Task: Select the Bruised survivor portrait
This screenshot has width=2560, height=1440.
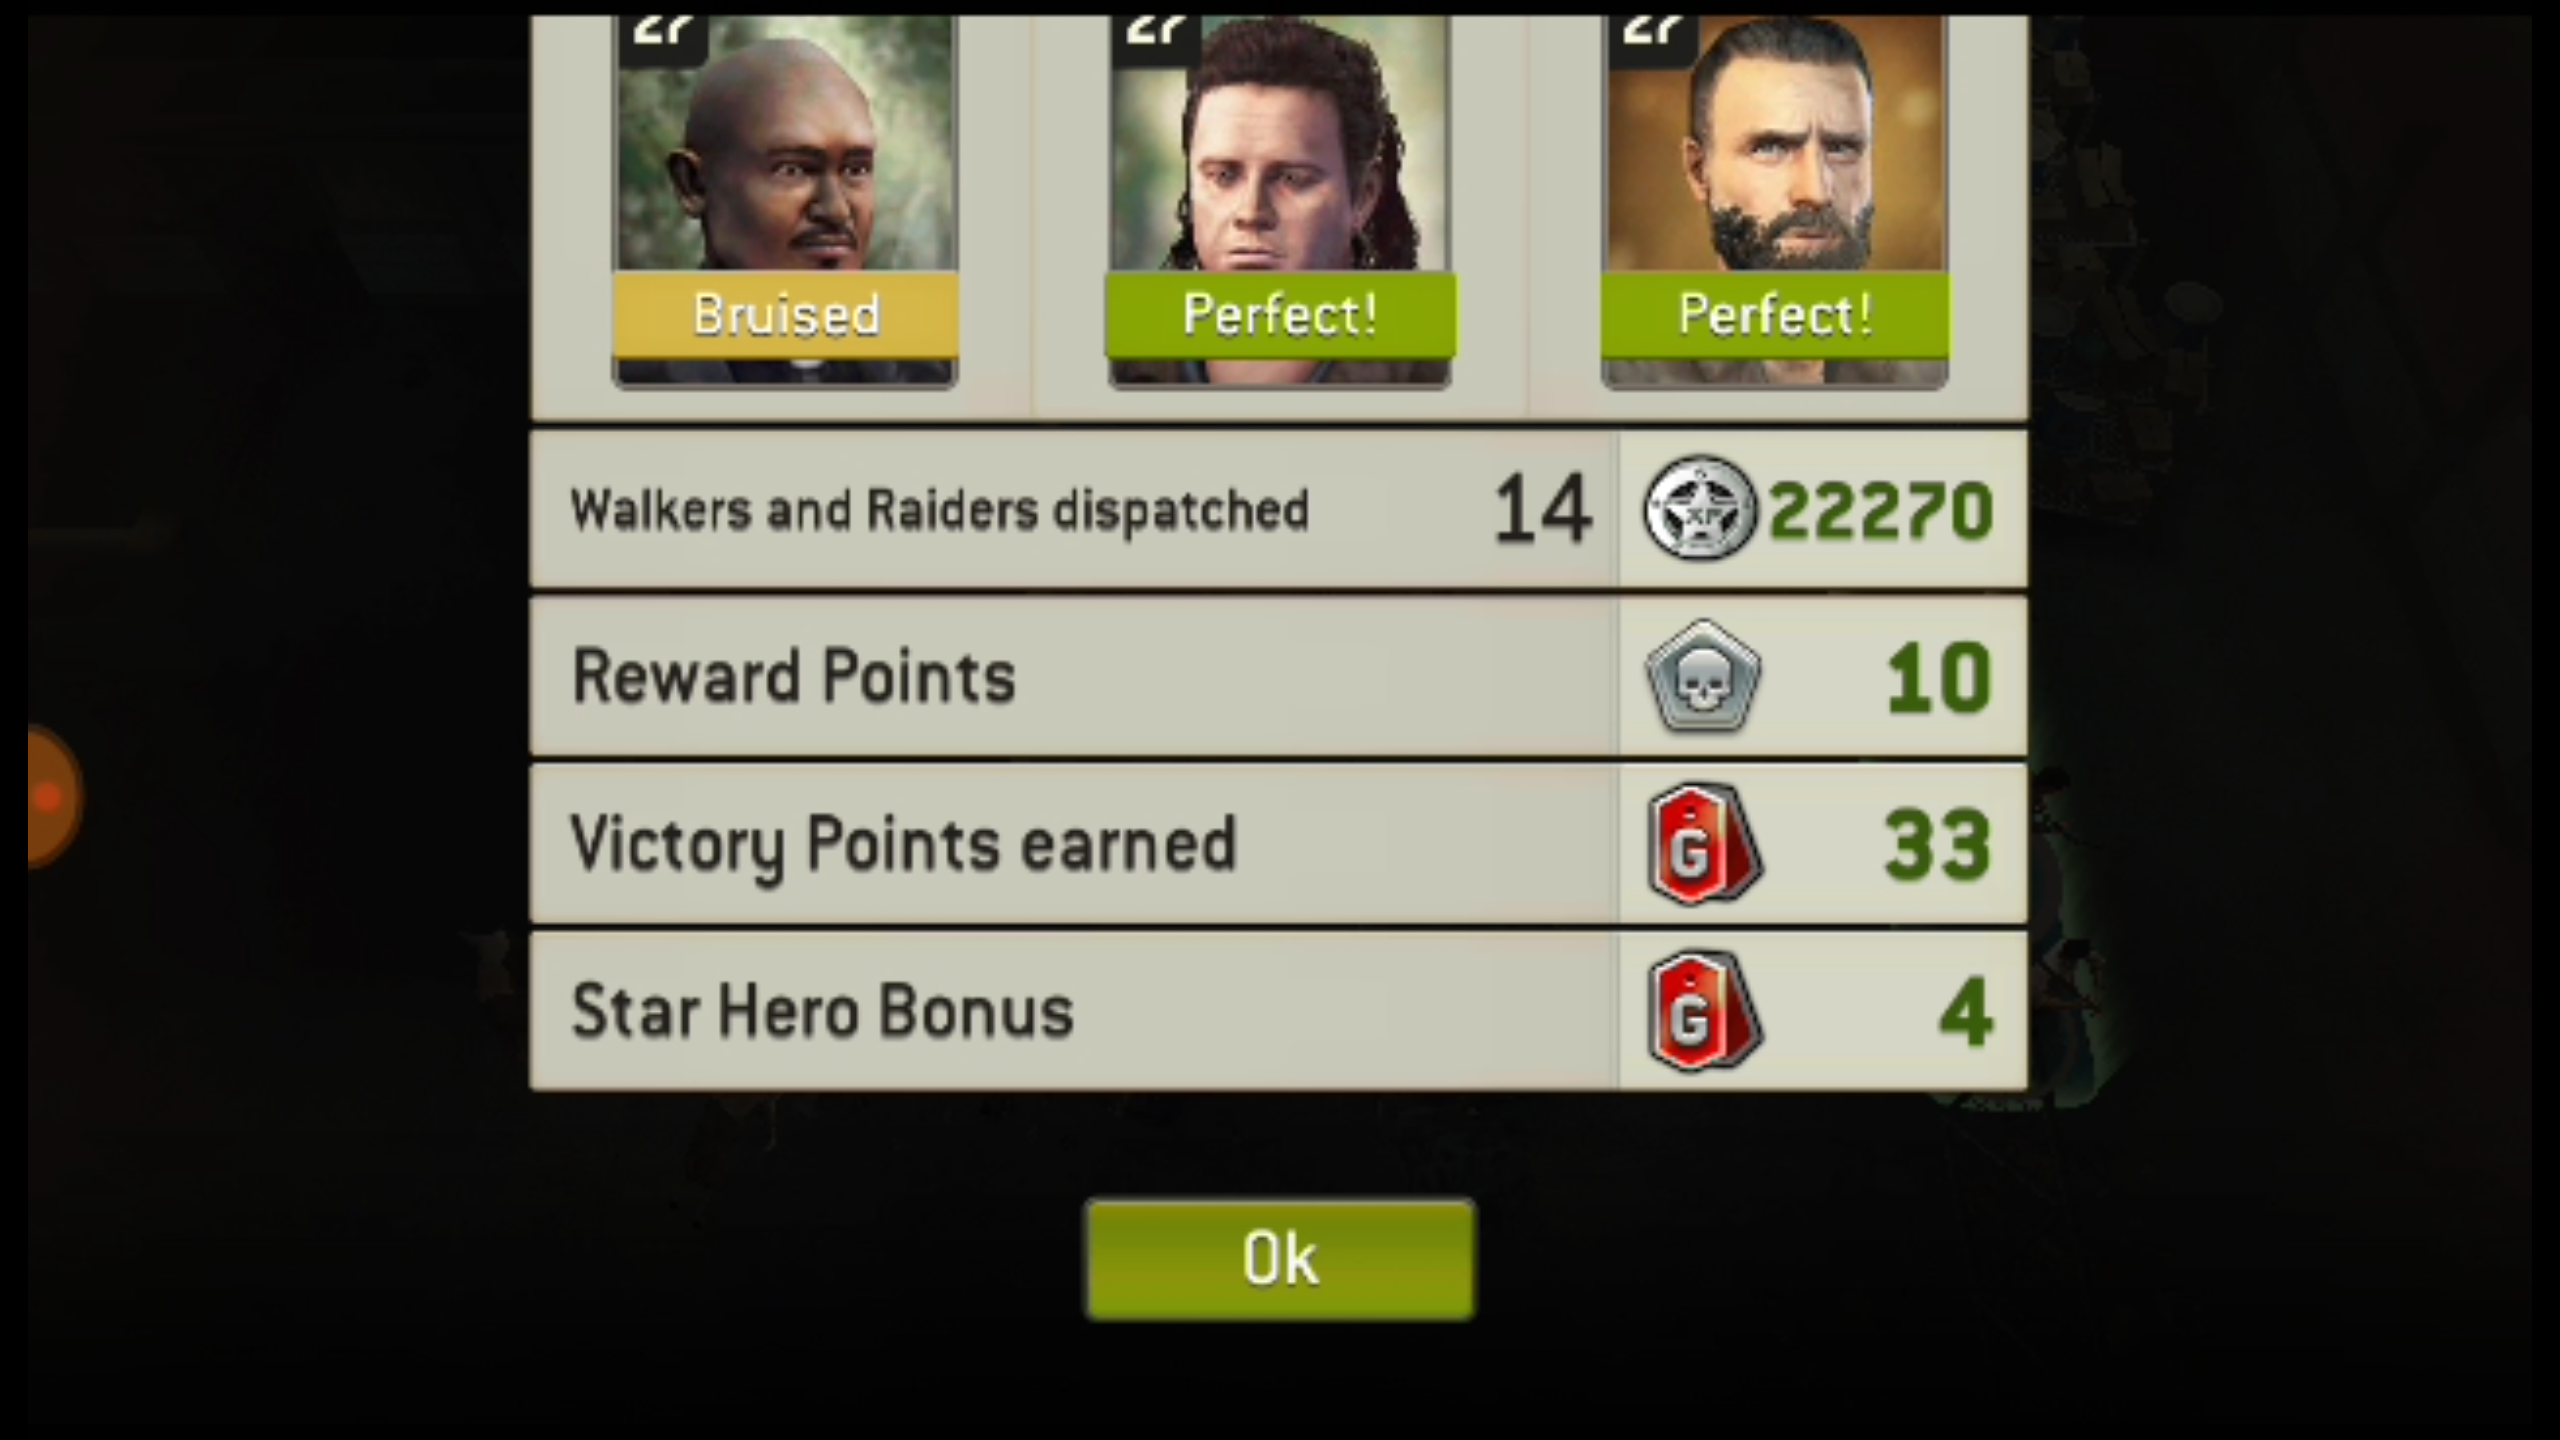Action: (785, 200)
